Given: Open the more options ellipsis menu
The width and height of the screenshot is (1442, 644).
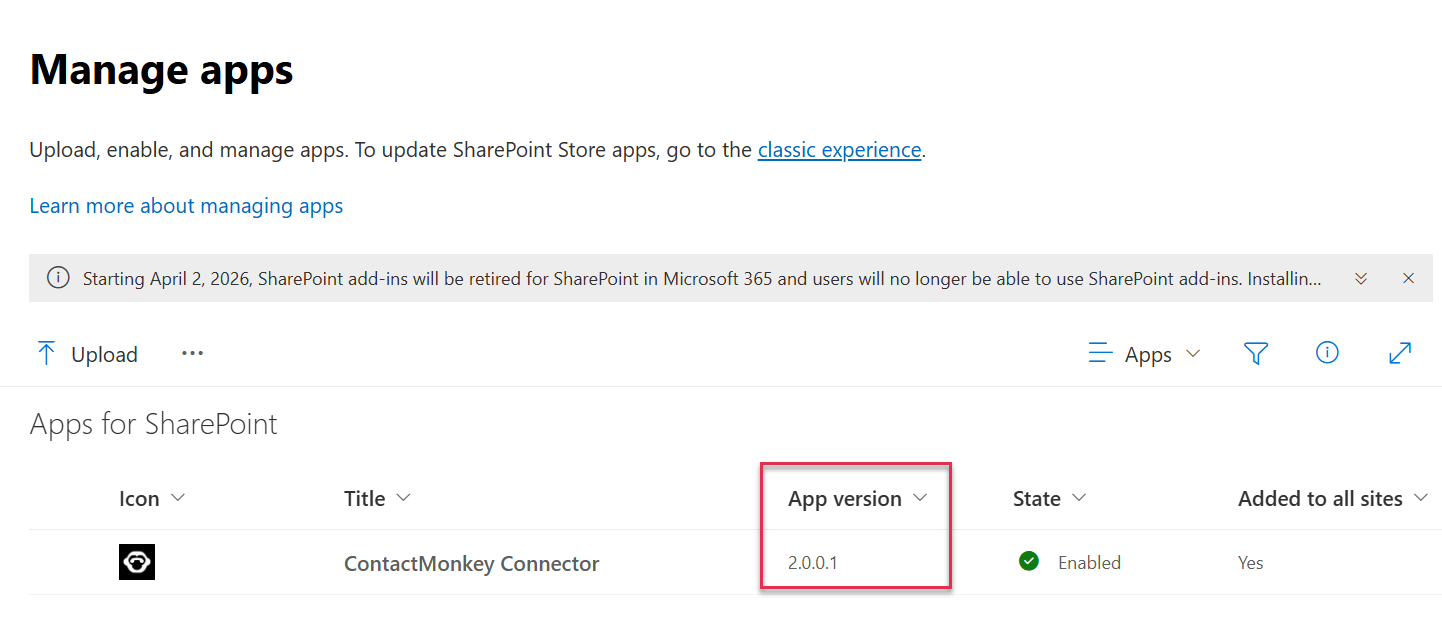Looking at the screenshot, I should pyautogui.click(x=192, y=353).
